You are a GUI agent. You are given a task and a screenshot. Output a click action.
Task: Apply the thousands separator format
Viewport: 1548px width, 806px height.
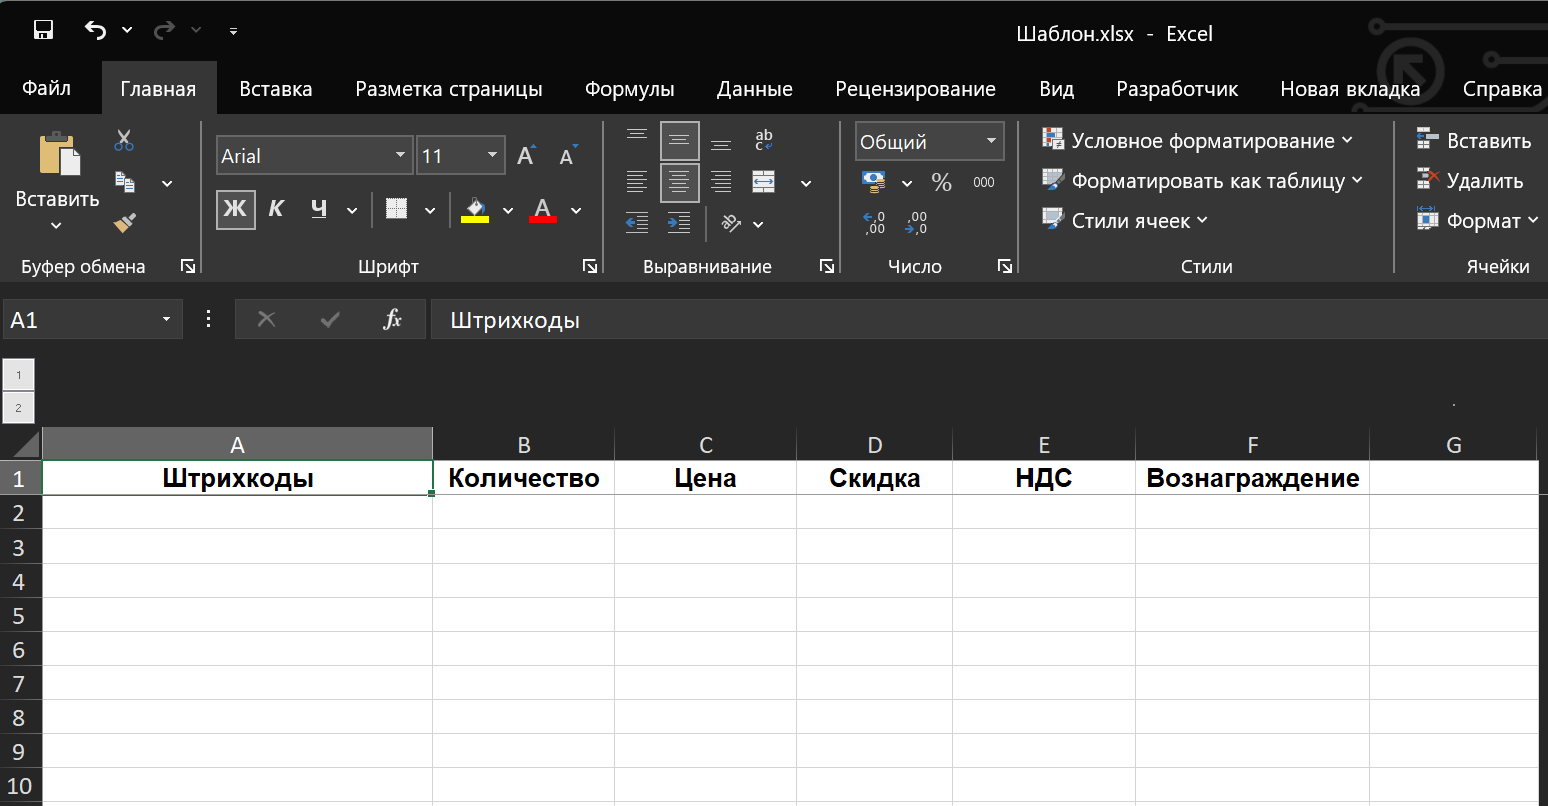click(x=984, y=182)
